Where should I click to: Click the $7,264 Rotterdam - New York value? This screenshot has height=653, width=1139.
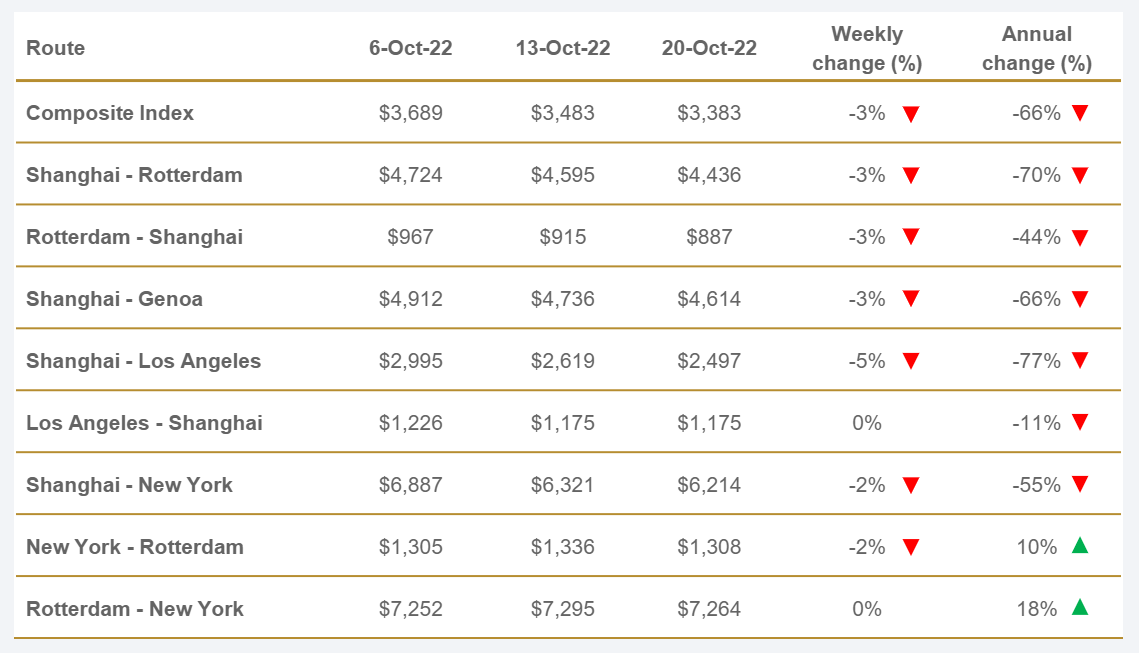pyautogui.click(x=709, y=609)
